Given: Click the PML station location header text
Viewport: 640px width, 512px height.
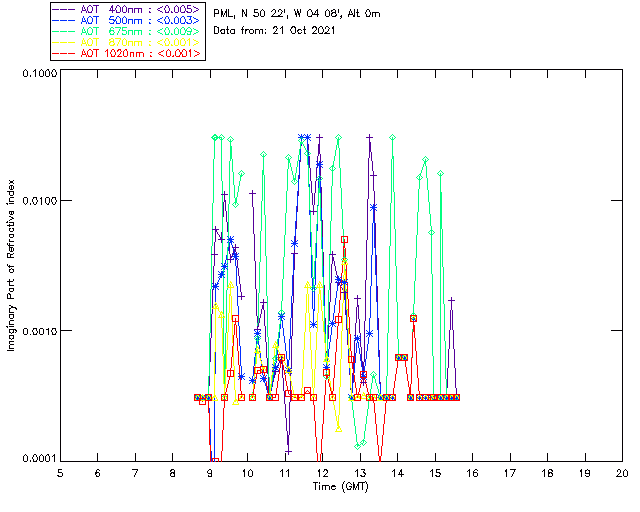Looking at the screenshot, I should coord(297,14).
